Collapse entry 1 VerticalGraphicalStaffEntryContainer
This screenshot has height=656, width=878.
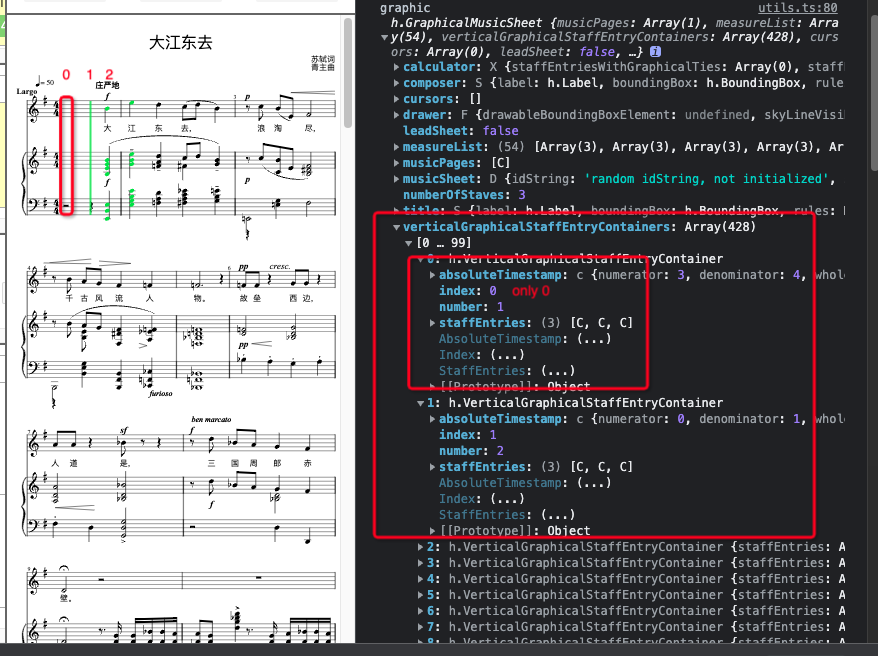421,403
